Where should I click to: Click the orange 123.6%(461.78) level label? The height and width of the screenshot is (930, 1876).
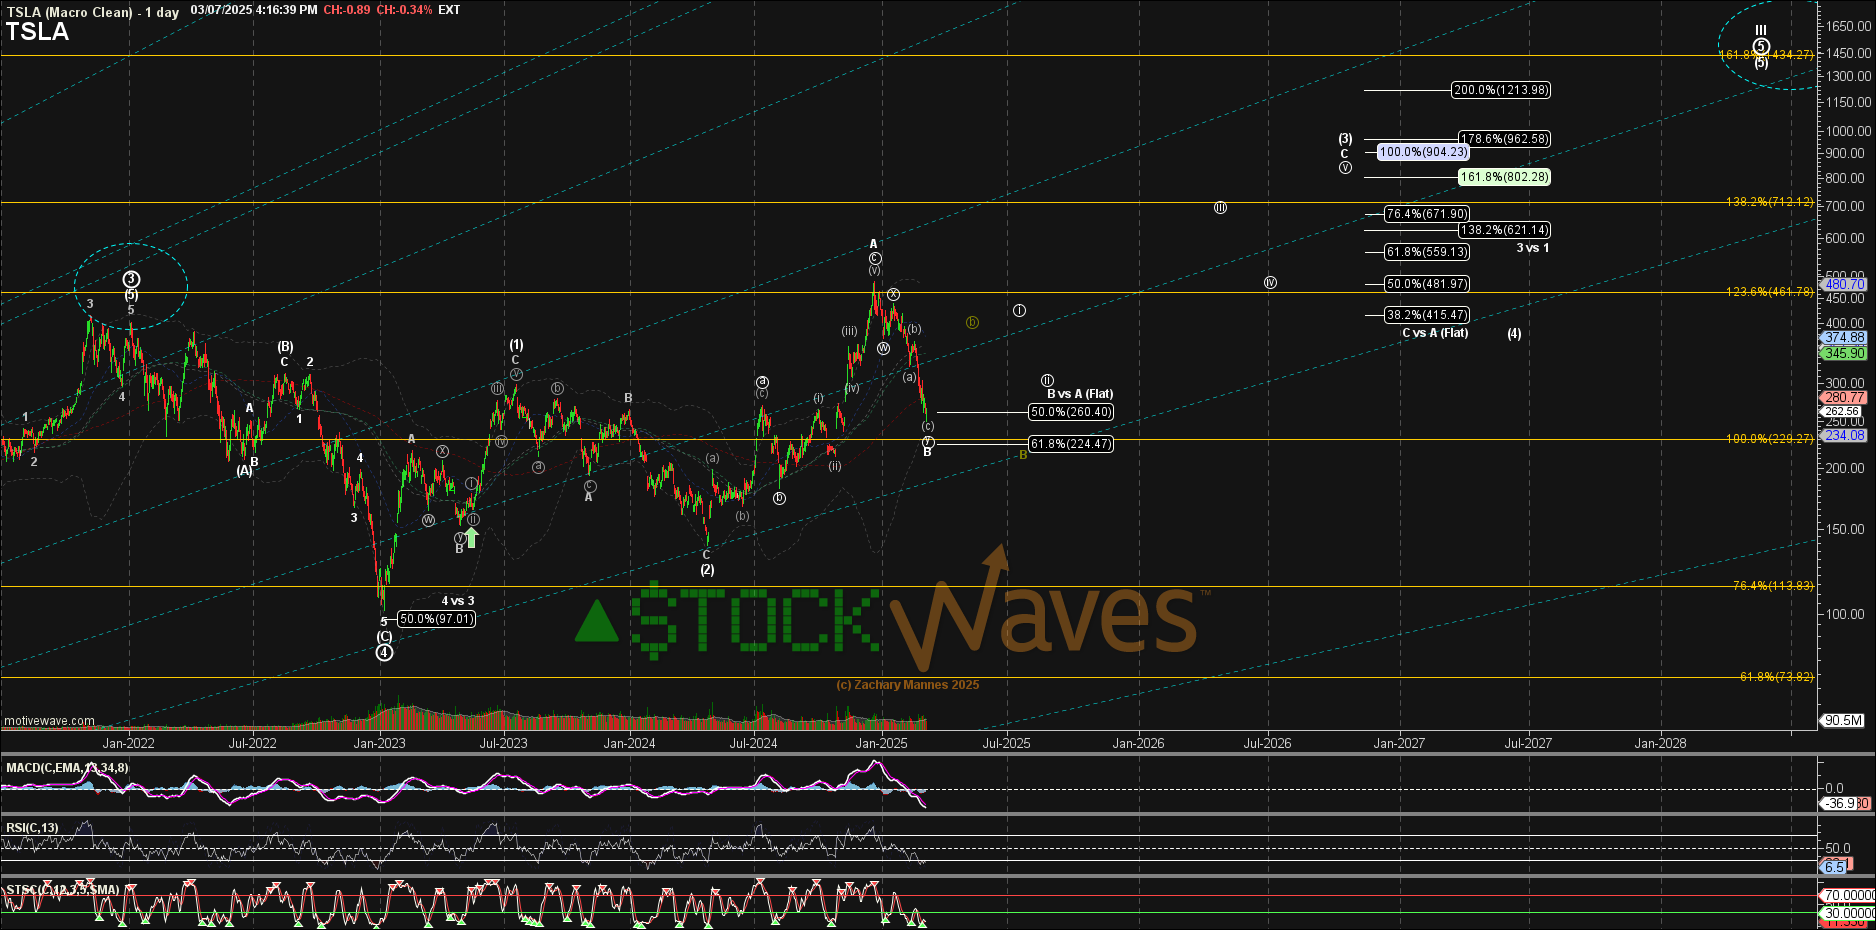[x=1769, y=292]
